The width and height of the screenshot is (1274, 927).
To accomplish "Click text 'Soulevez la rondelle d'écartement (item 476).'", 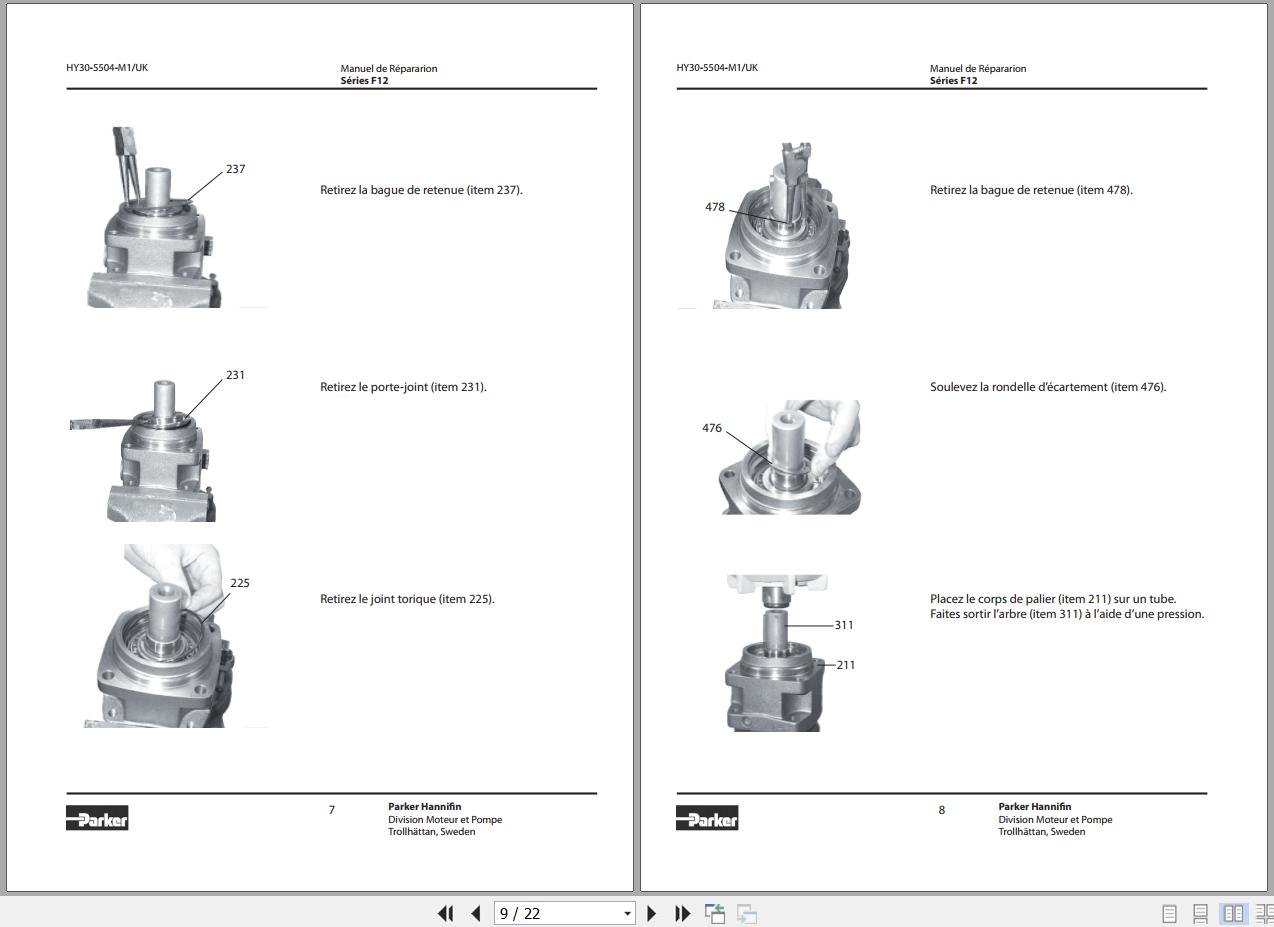I will click(1048, 387).
